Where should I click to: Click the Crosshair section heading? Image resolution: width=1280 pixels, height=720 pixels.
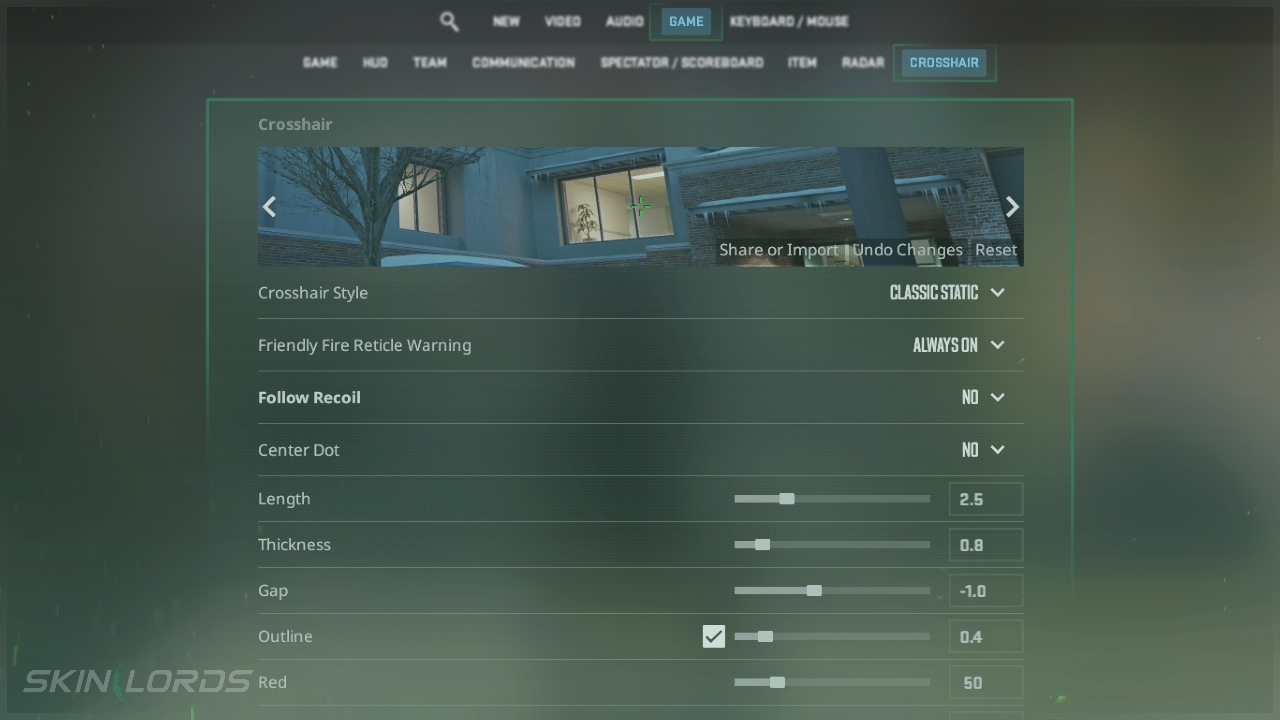point(295,124)
